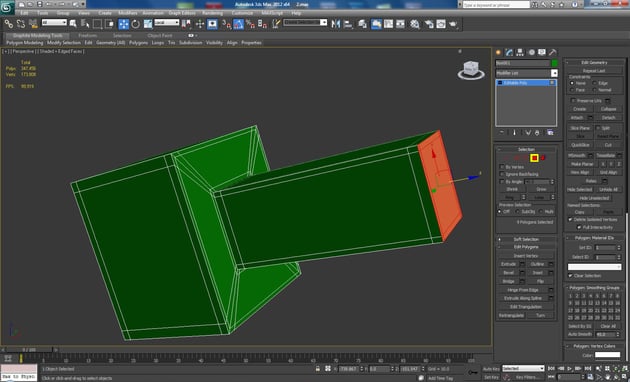Open the reference coordinate system dropdown
This screenshot has height=382, width=630.
[166, 23]
